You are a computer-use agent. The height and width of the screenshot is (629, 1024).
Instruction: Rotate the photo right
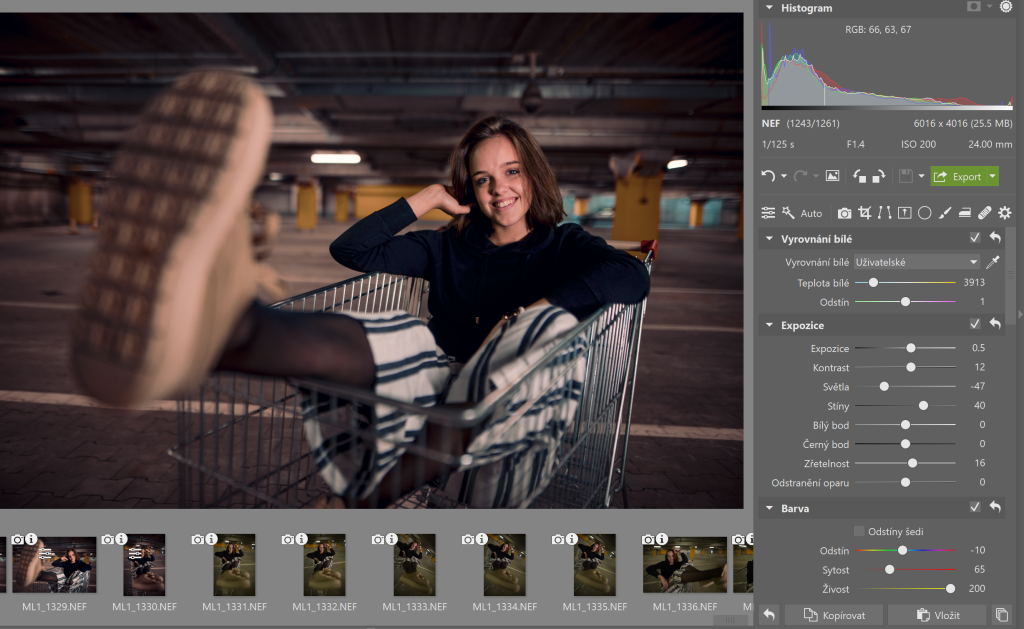coord(879,176)
